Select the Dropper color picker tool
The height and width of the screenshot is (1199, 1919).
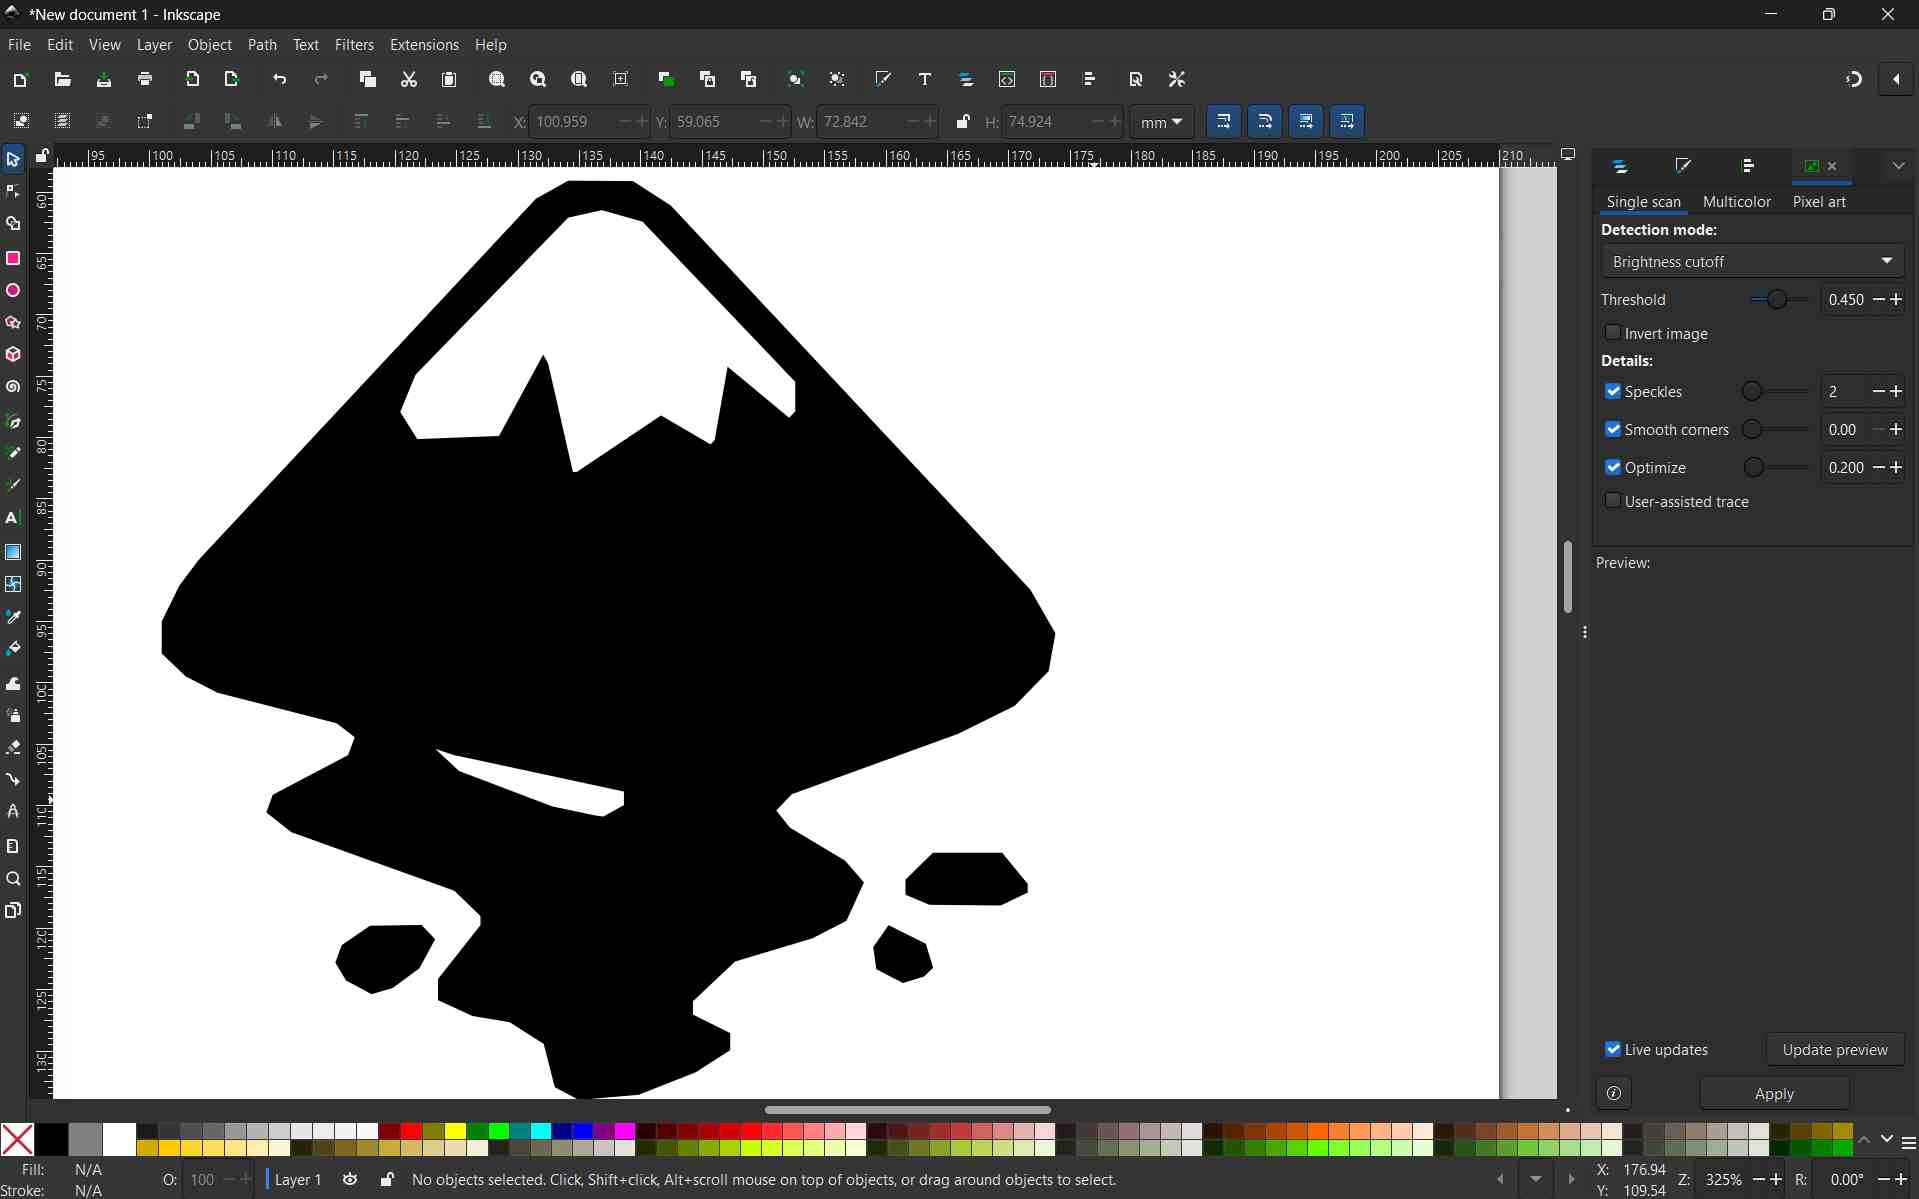[x=13, y=617]
